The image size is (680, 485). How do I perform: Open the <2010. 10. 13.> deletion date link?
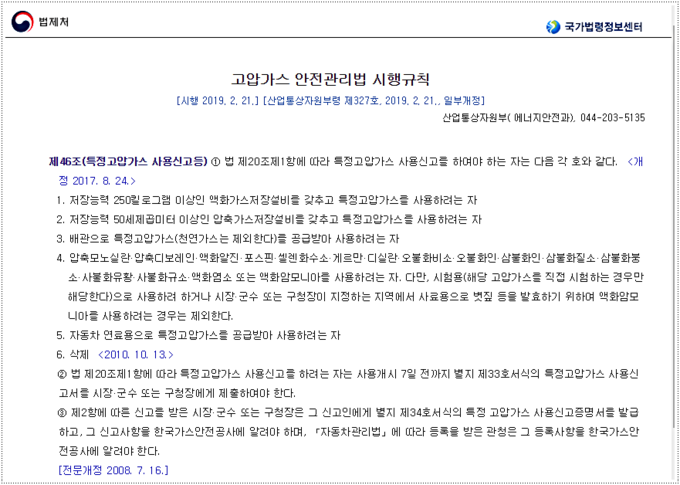pos(136,354)
